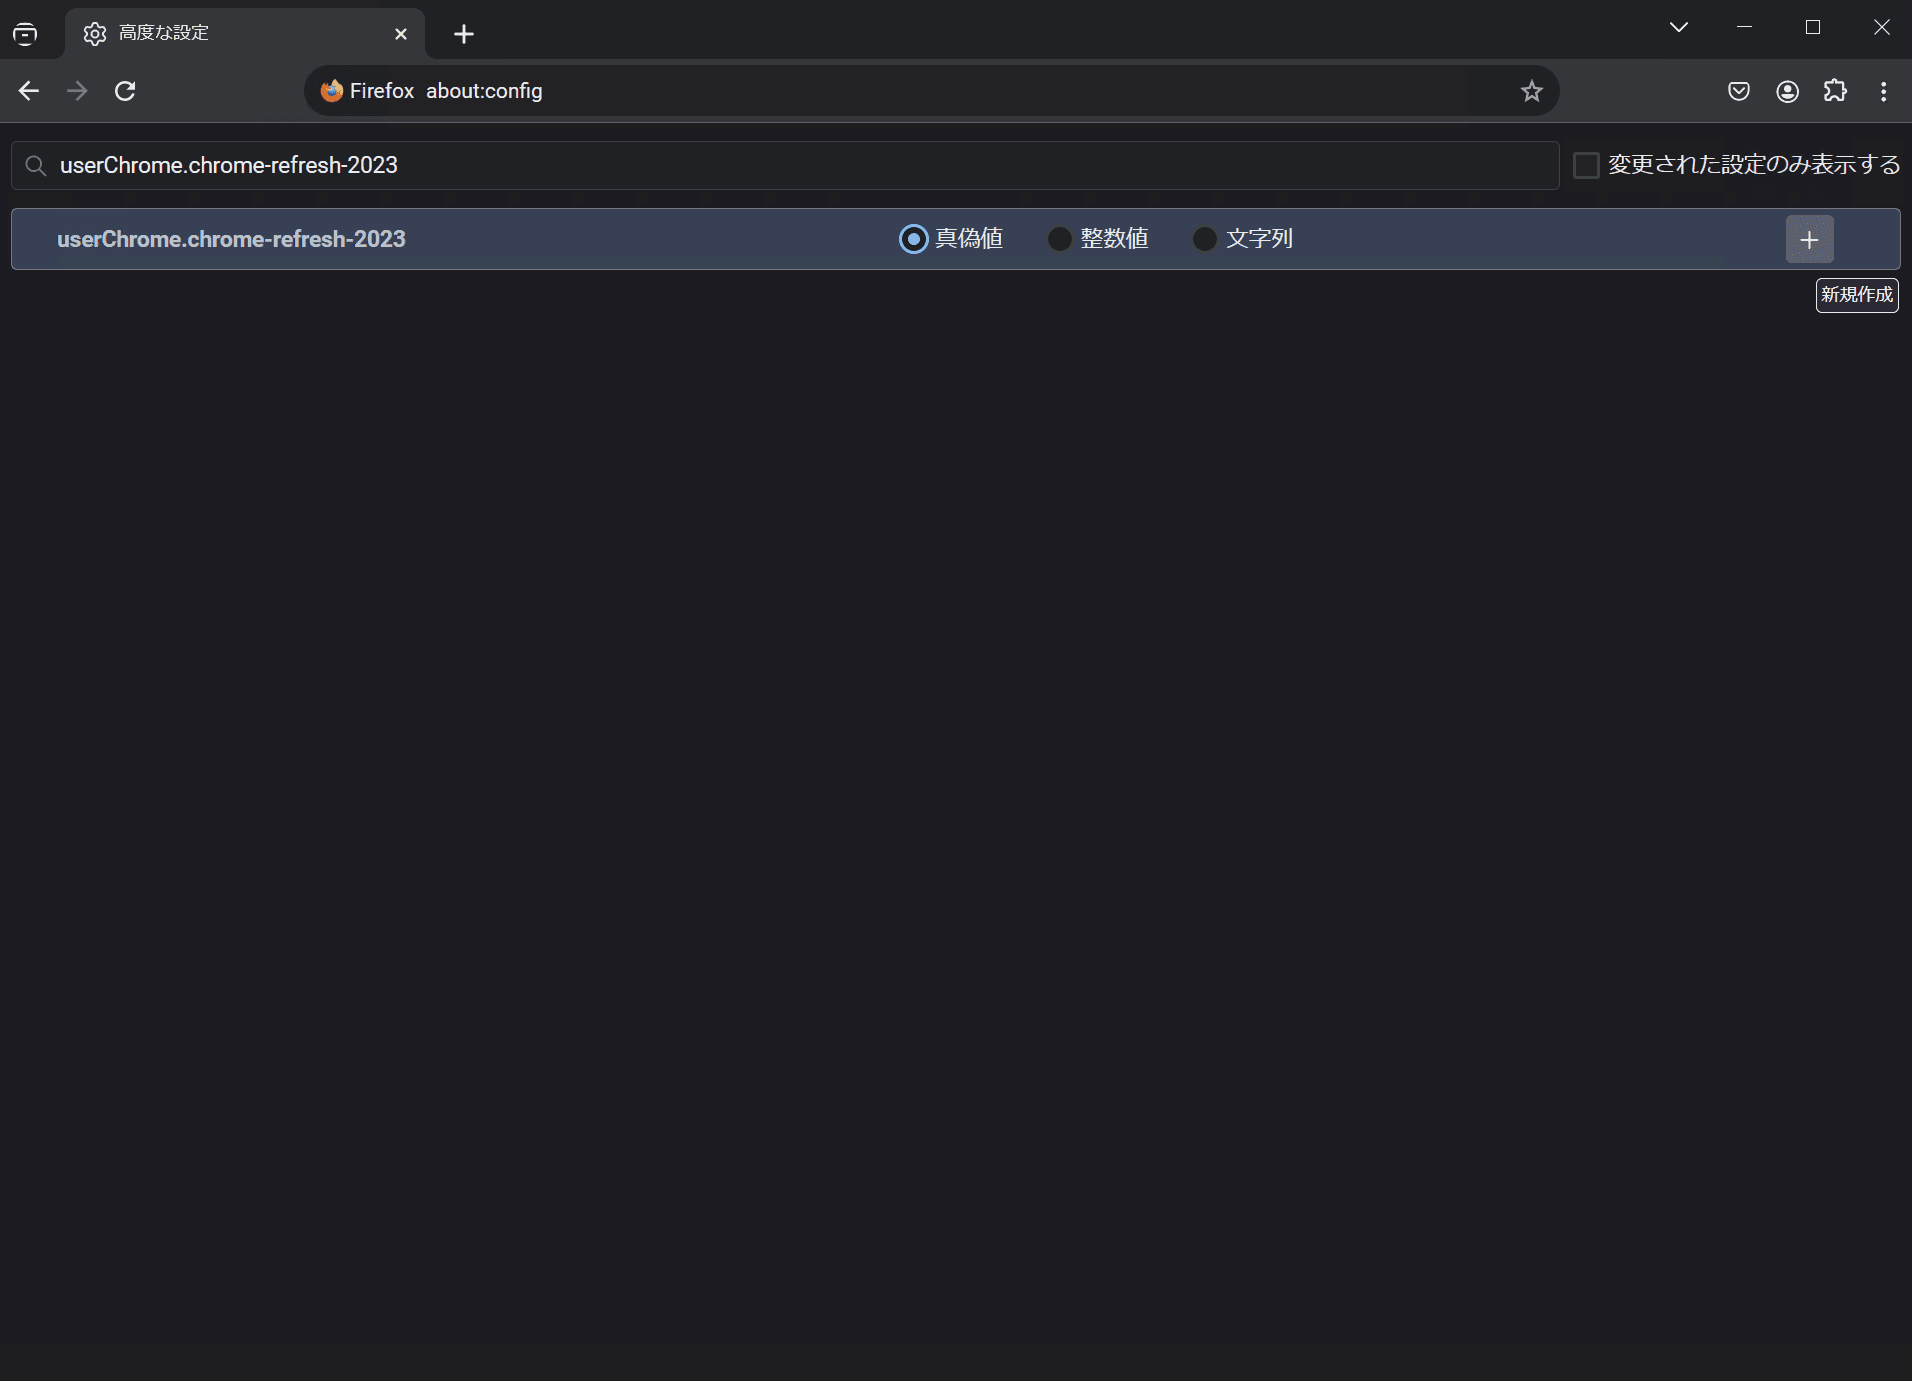Open the account profile icon

pyautogui.click(x=1787, y=91)
